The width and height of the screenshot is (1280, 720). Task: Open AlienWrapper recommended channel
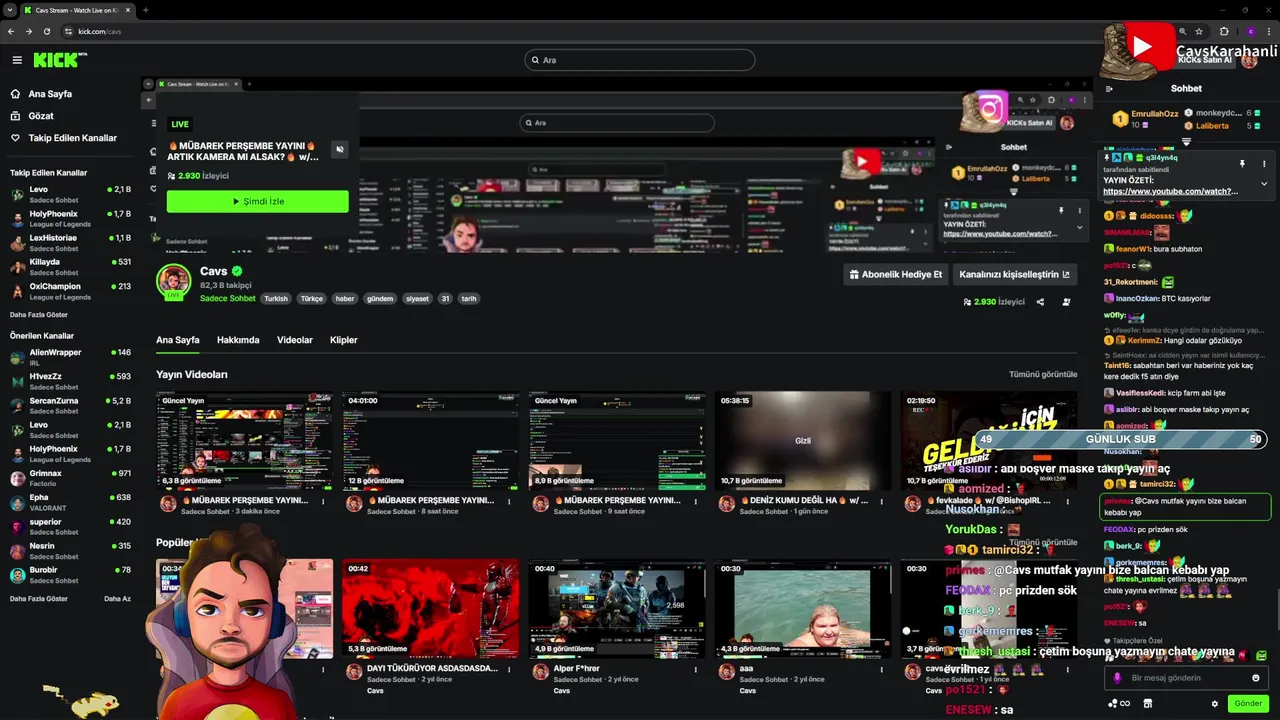(x=70, y=357)
